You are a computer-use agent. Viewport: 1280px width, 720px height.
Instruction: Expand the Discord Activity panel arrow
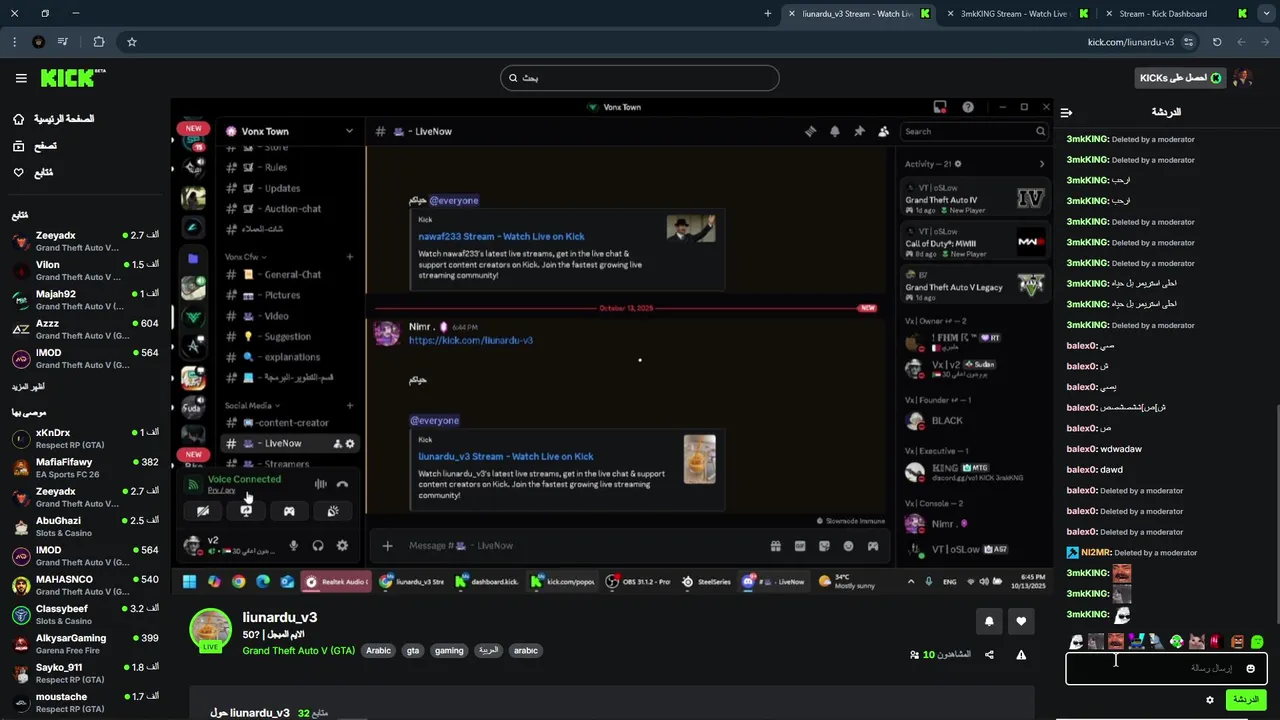1041,164
